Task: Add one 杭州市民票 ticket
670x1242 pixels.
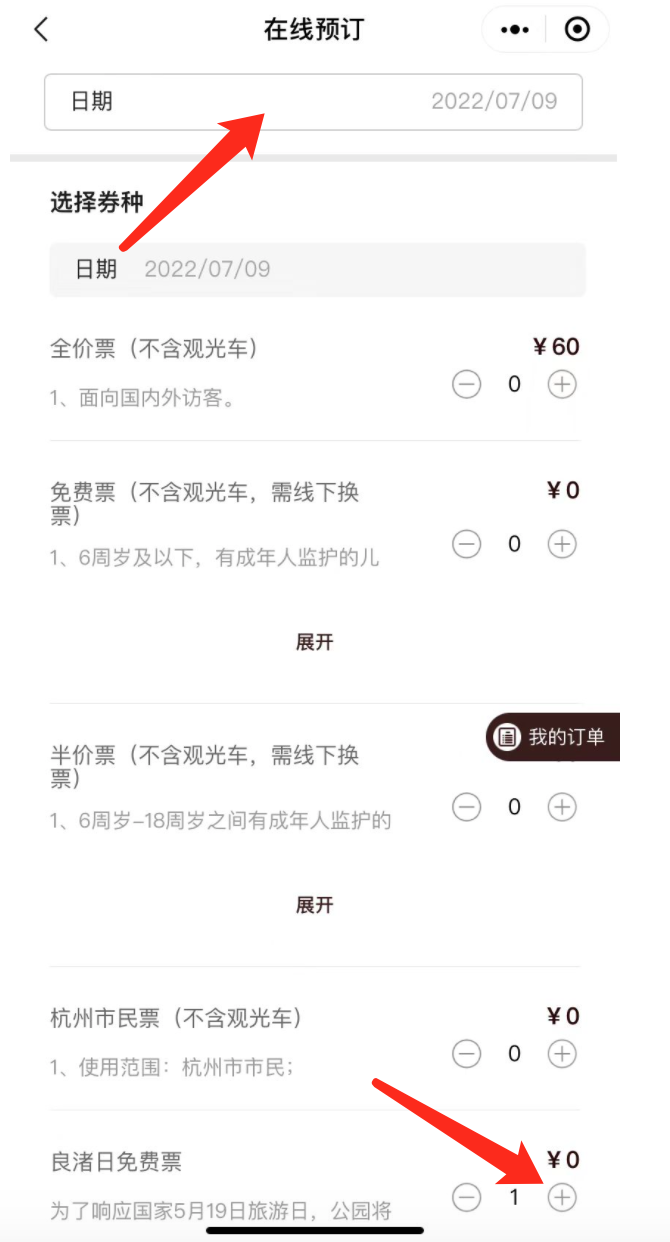Action: pyautogui.click(x=562, y=1053)
